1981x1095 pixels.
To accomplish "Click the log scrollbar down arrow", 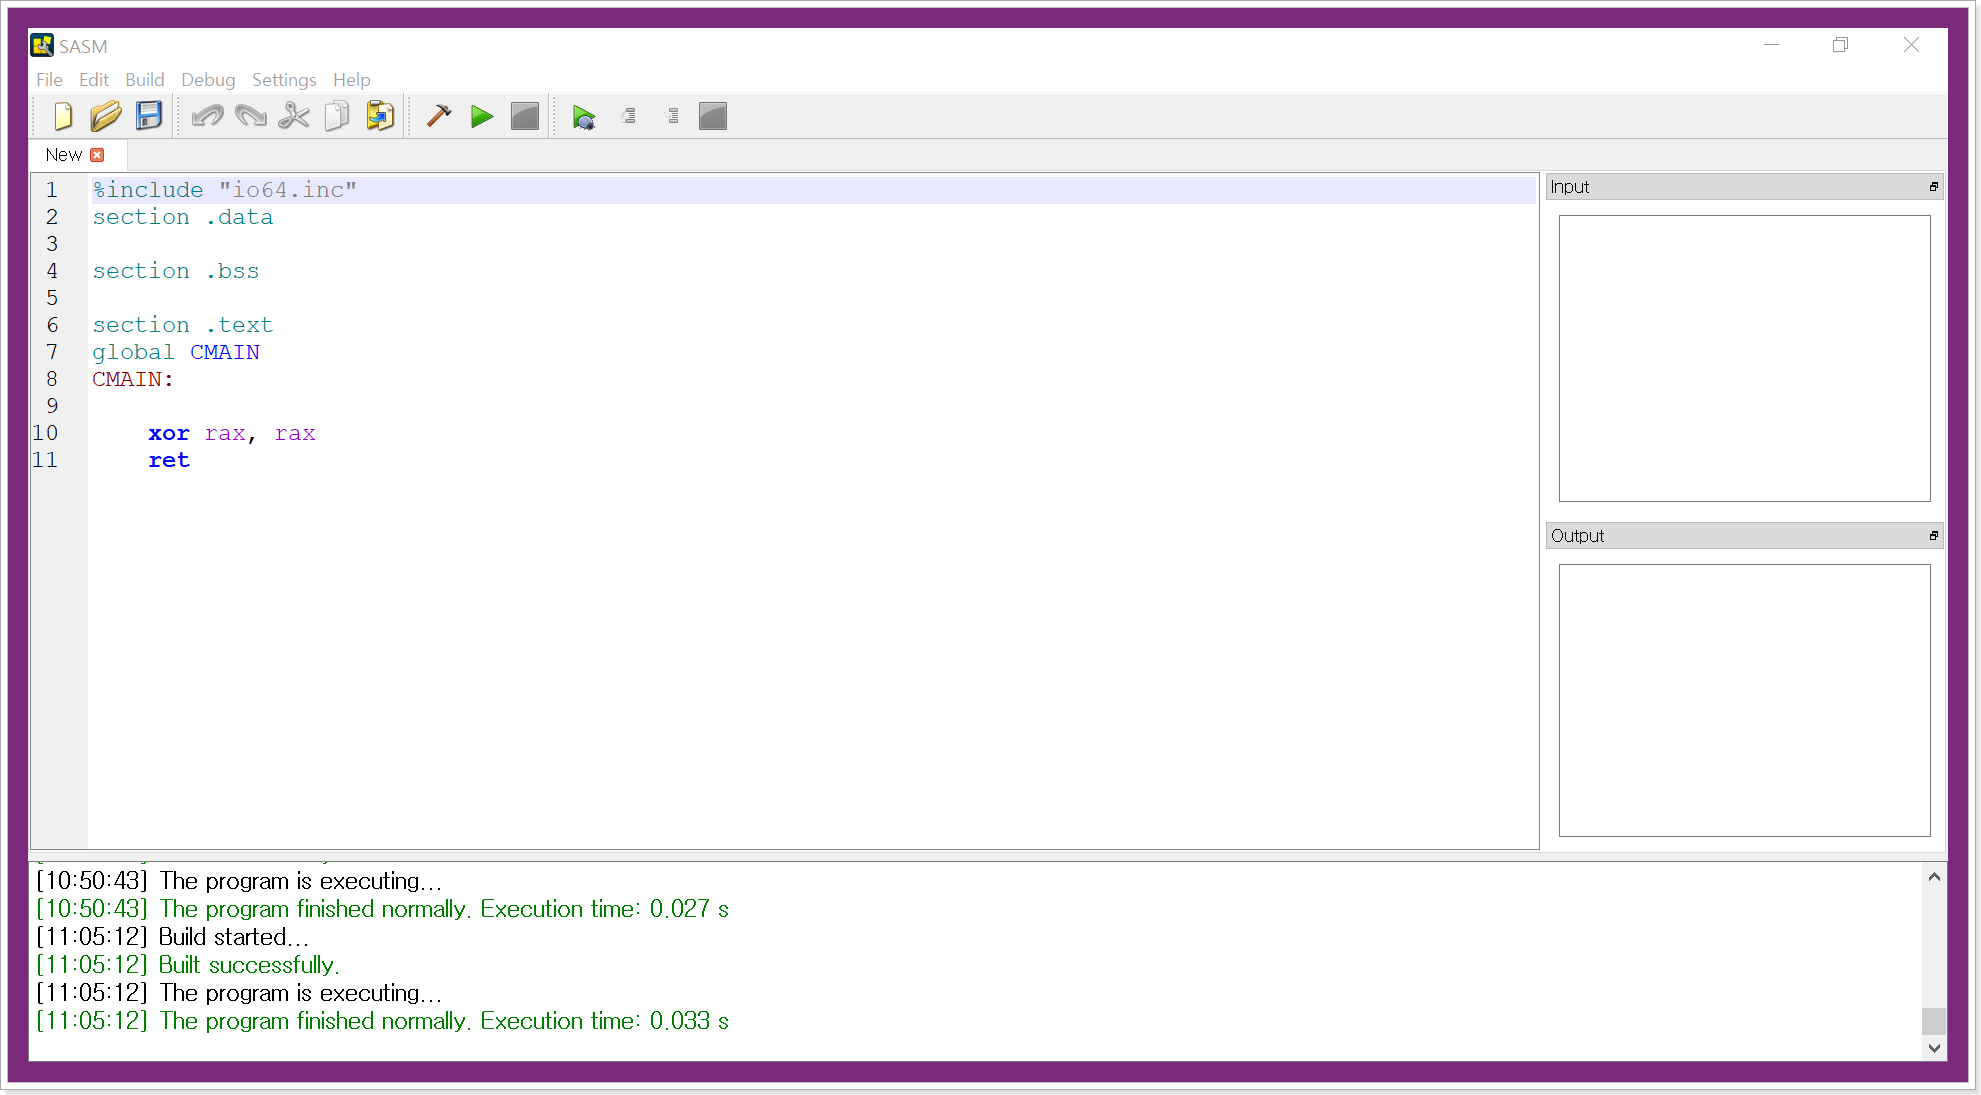I will [x=1934, y=1048].
